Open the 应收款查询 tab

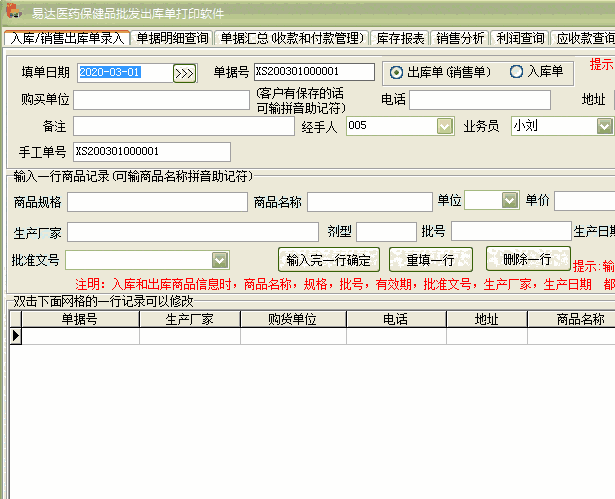click(x=584, y=38)
